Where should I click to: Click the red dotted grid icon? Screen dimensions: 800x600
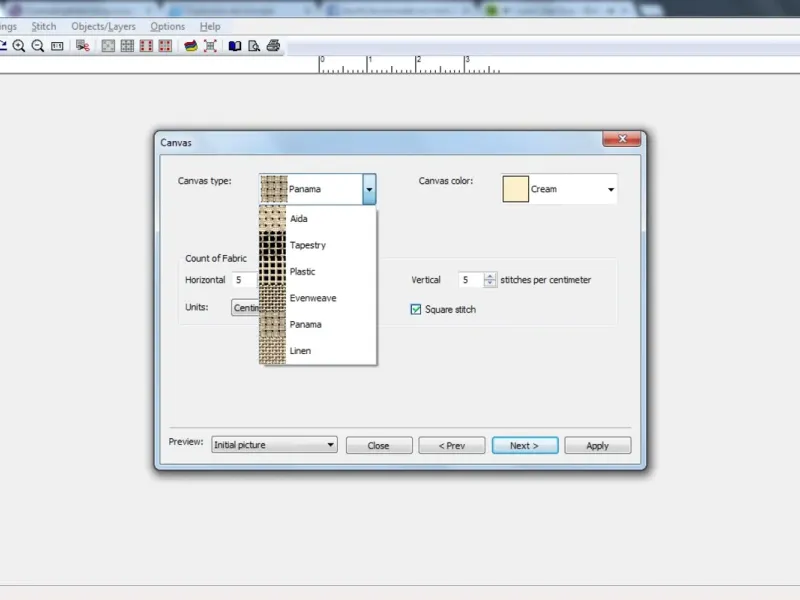coord(165,46)
